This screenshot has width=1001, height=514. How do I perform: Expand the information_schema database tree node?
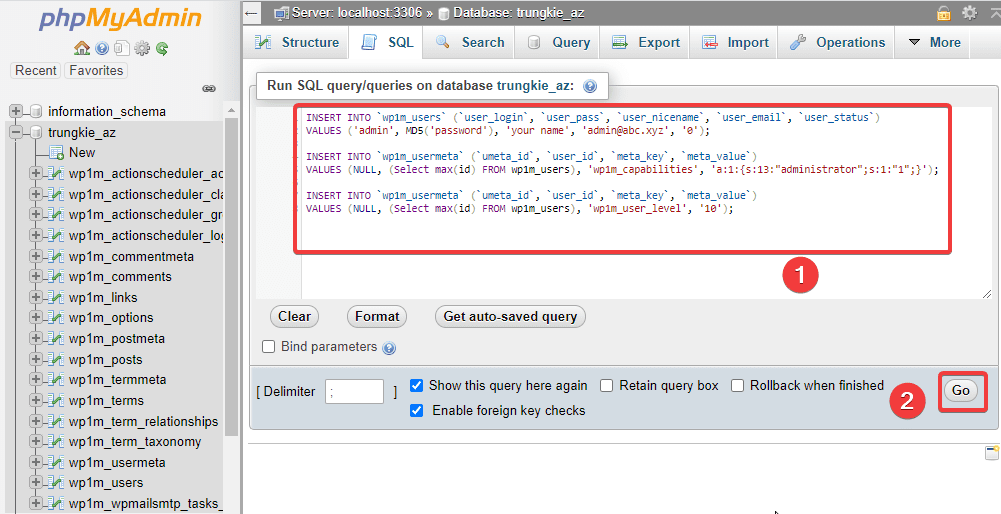(16, 111)
